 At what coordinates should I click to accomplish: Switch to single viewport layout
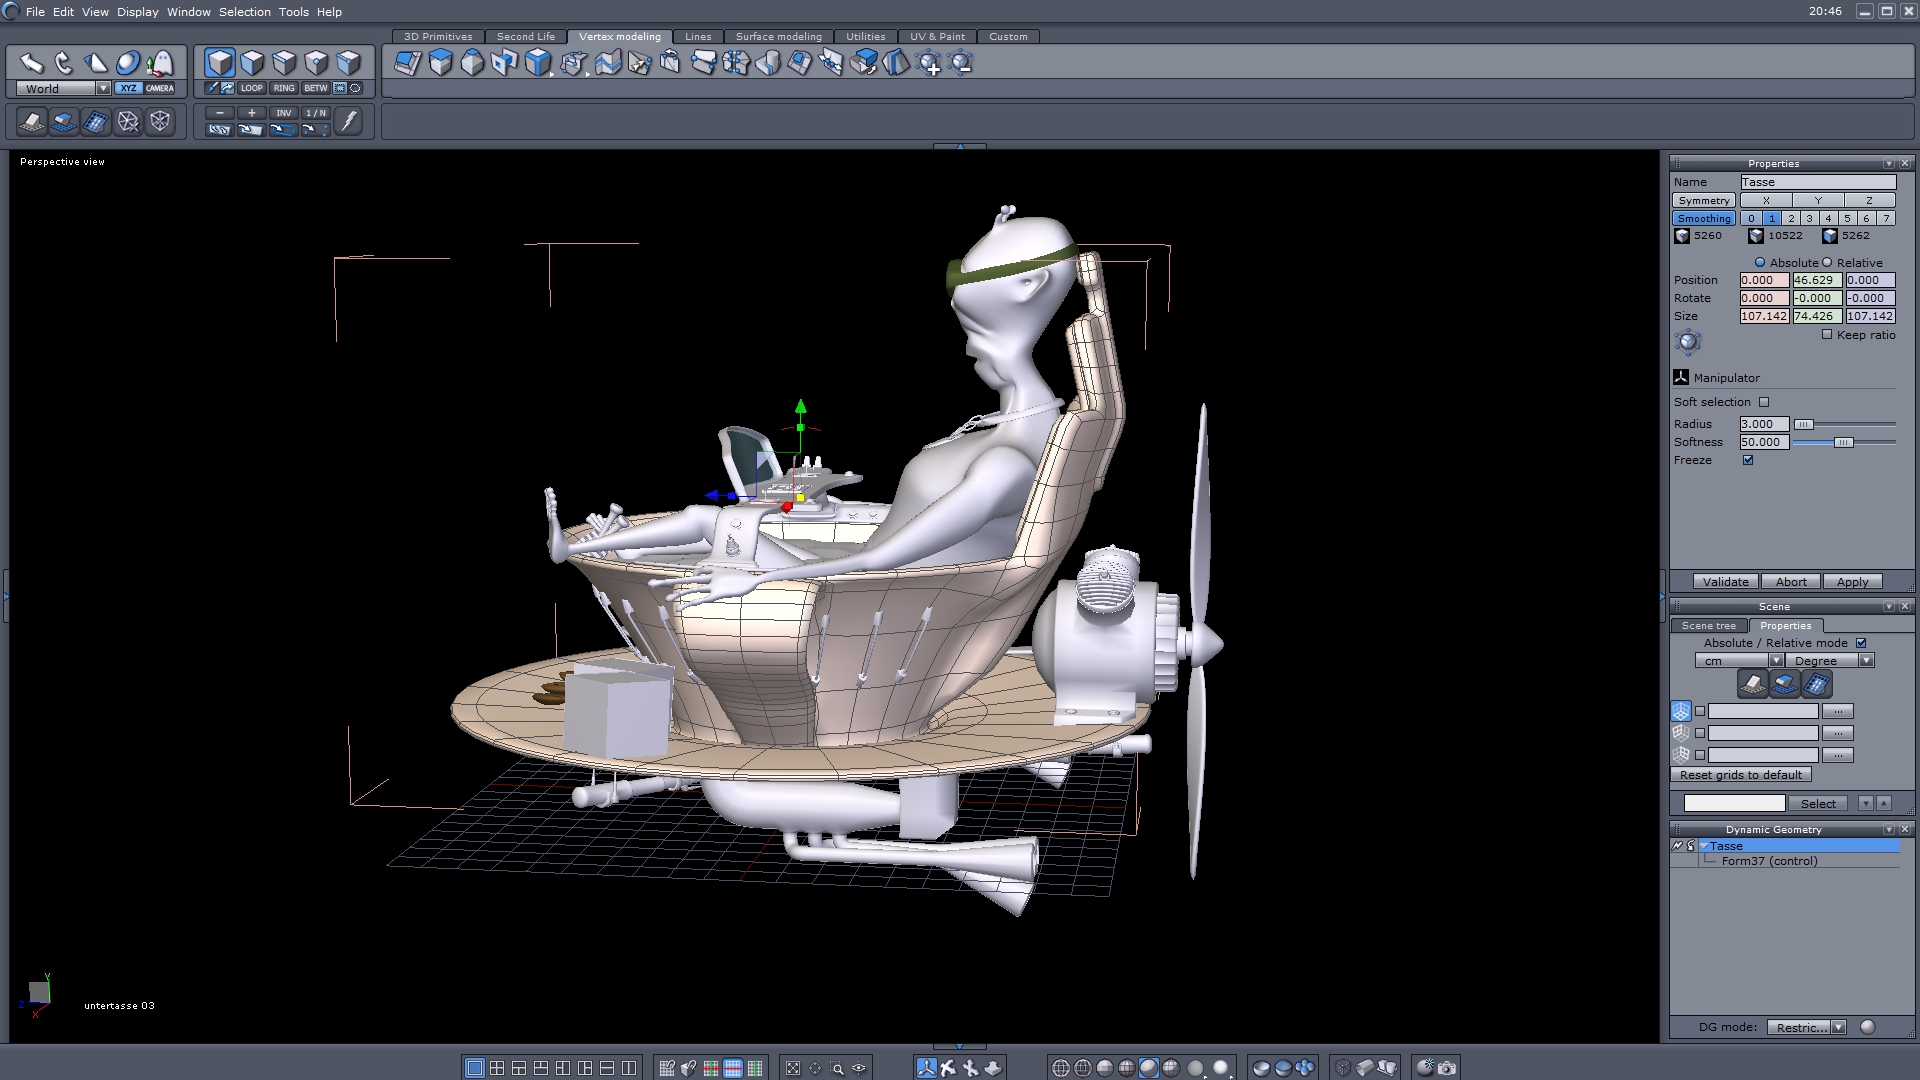pos(475,1068)
